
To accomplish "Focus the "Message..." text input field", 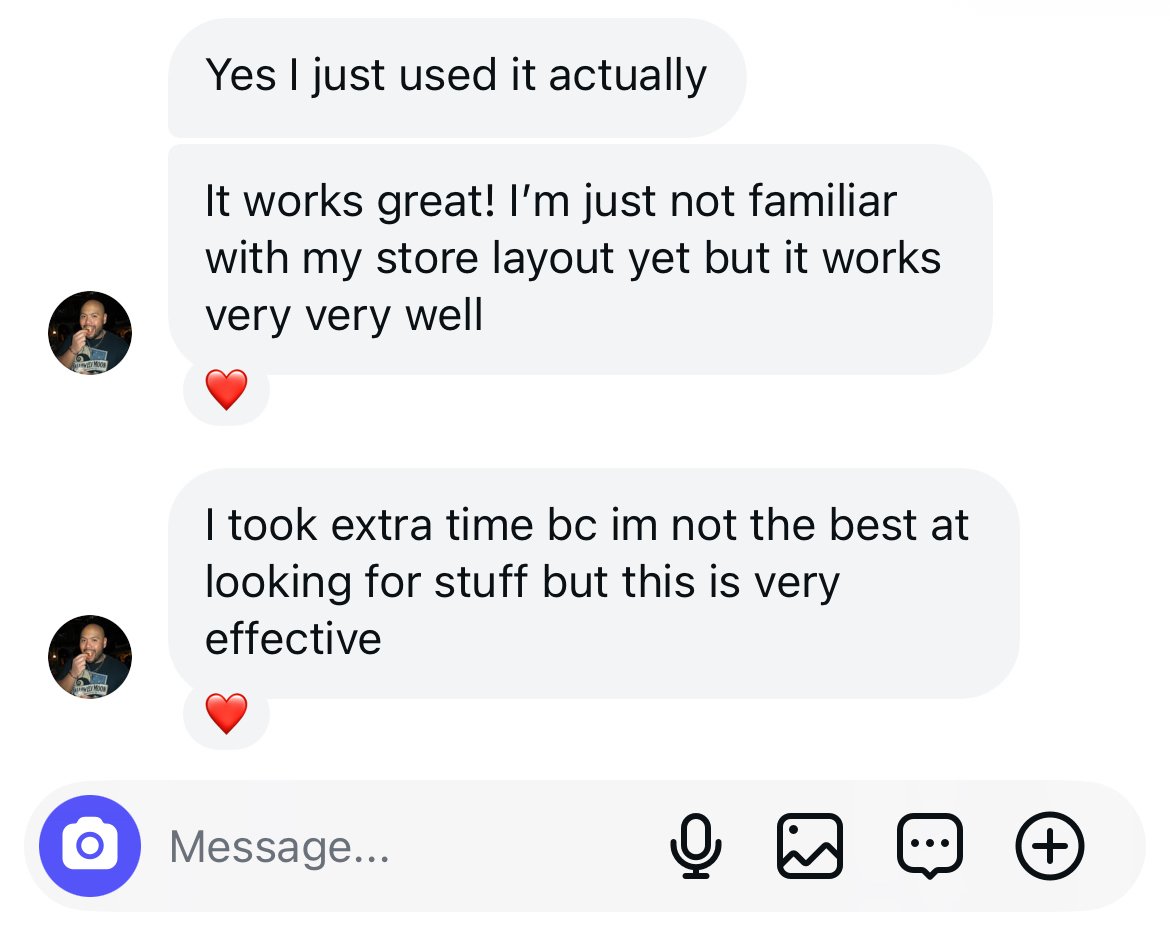I will coord(400,848).
